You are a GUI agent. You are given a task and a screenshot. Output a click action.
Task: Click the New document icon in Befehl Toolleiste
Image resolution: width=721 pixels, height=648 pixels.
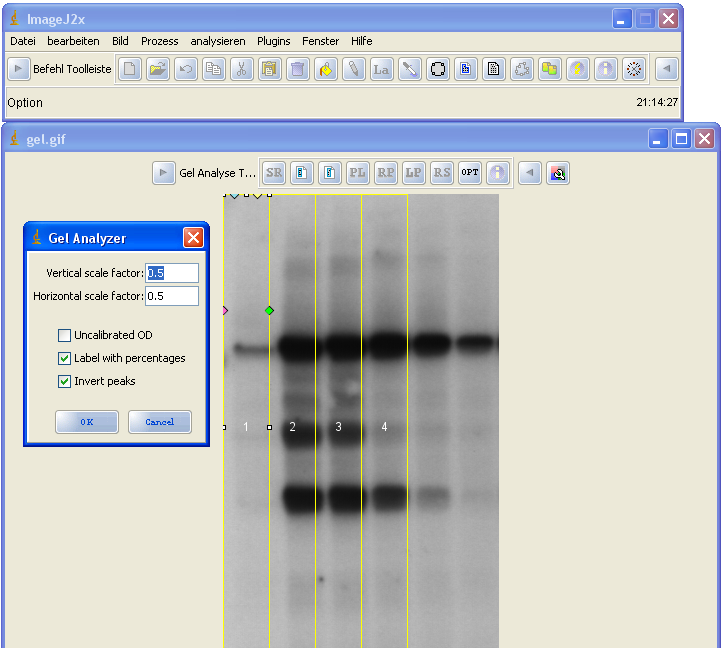[x=130, y=69]
